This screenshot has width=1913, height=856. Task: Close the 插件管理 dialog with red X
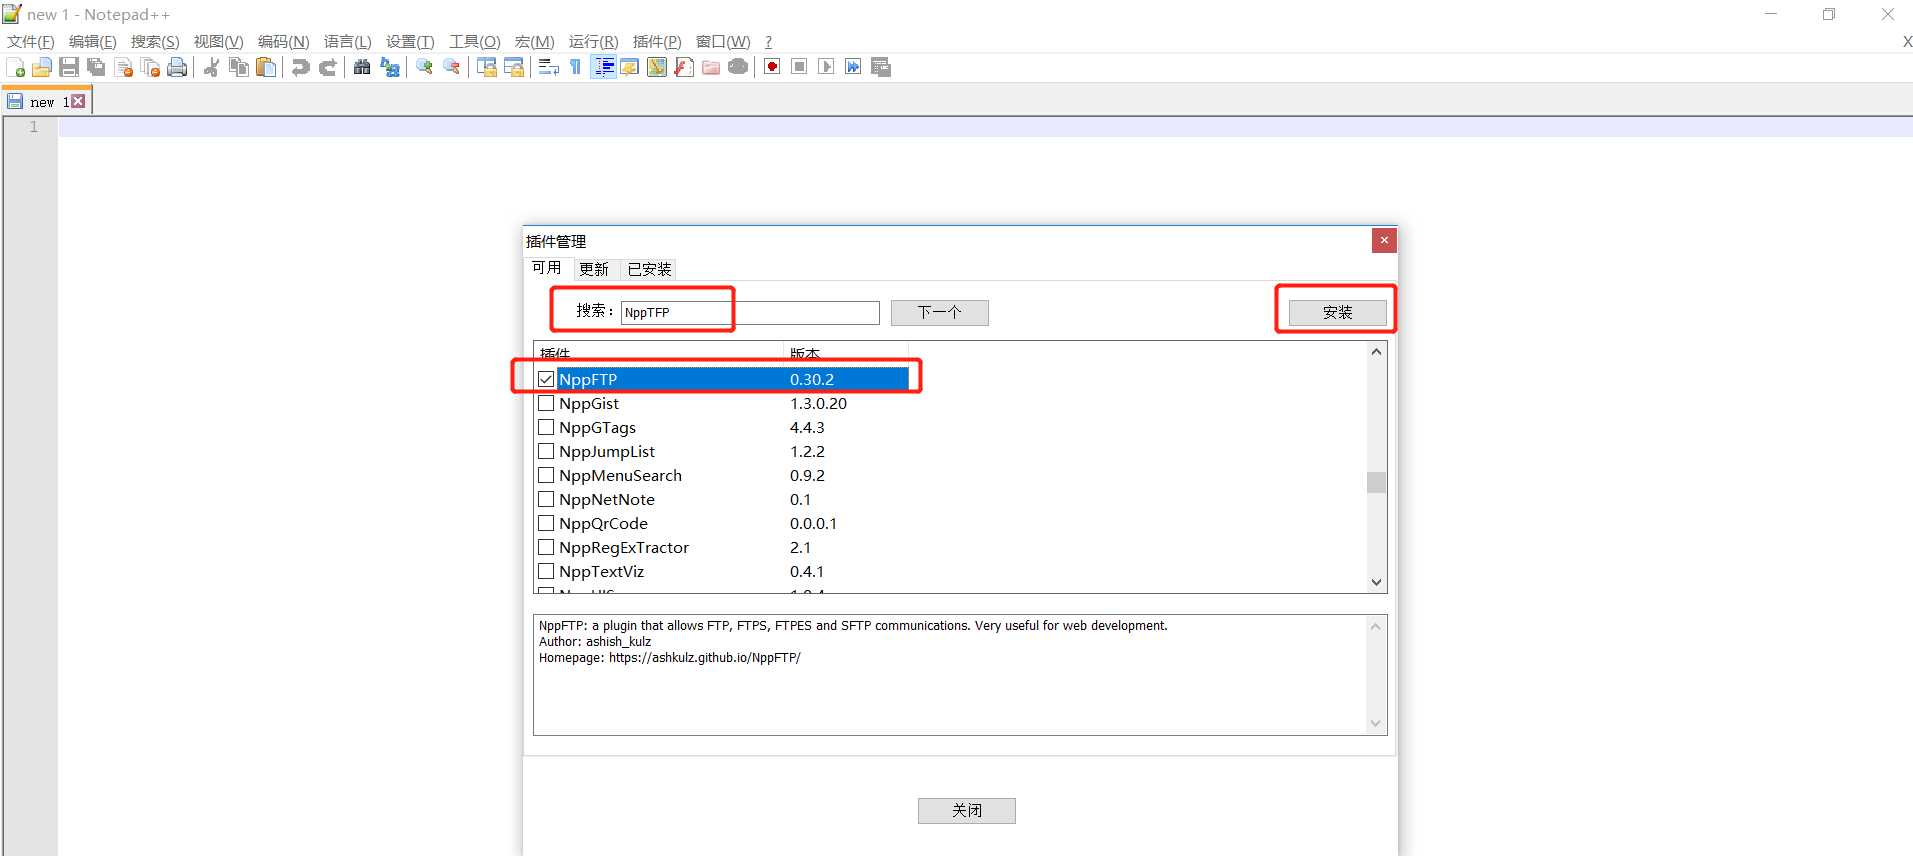(1384, 240)
